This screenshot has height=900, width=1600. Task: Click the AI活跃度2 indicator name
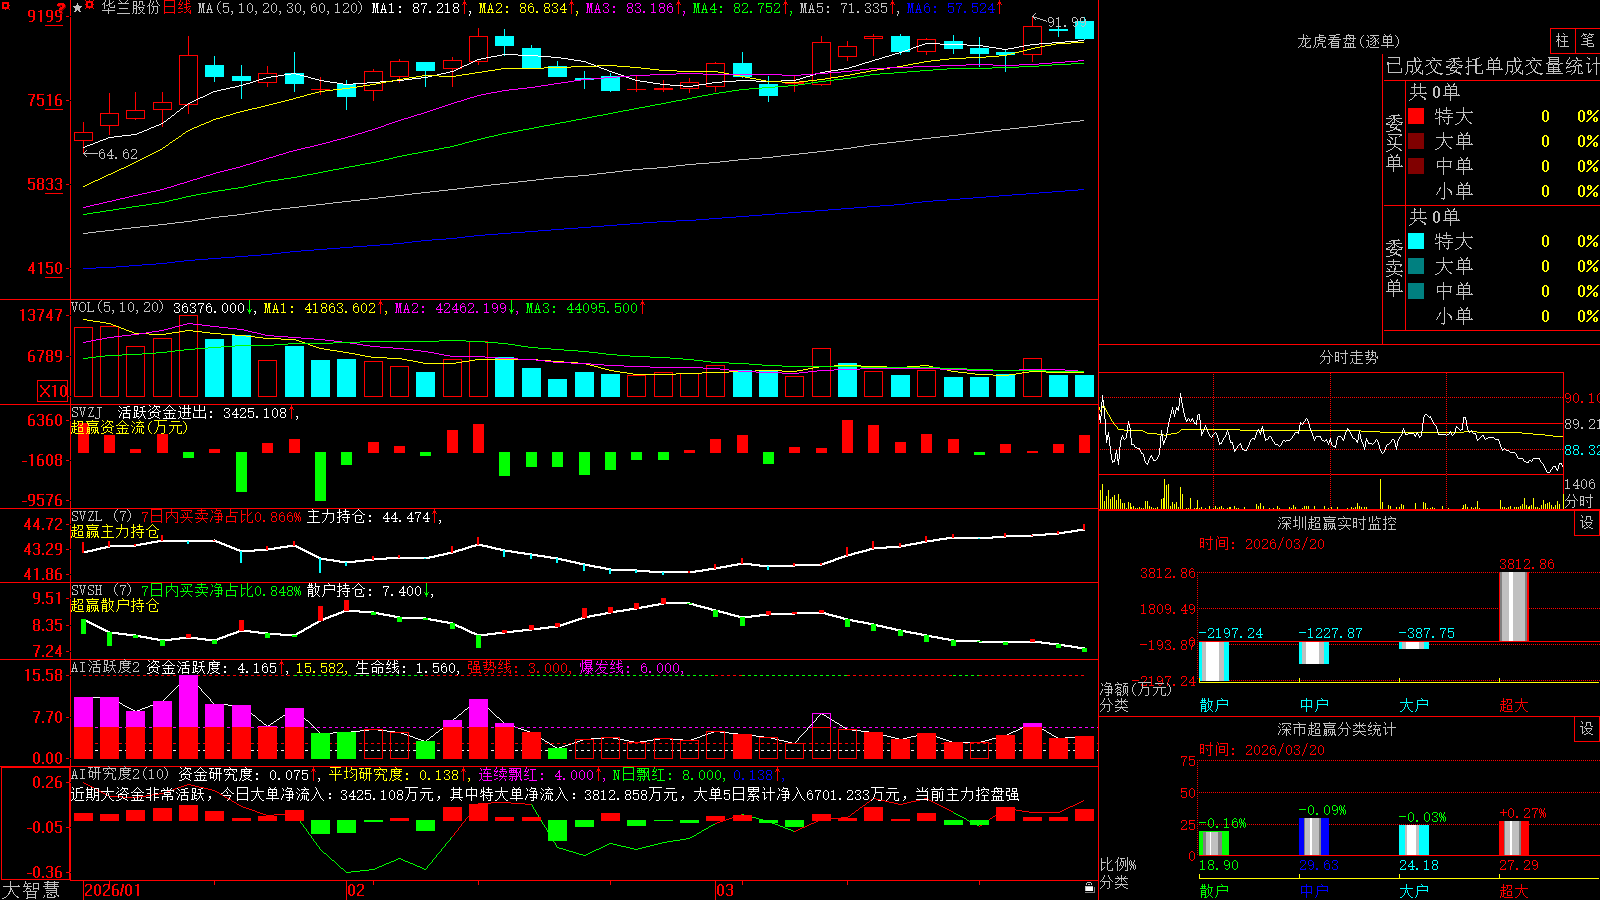pos(105,667)
